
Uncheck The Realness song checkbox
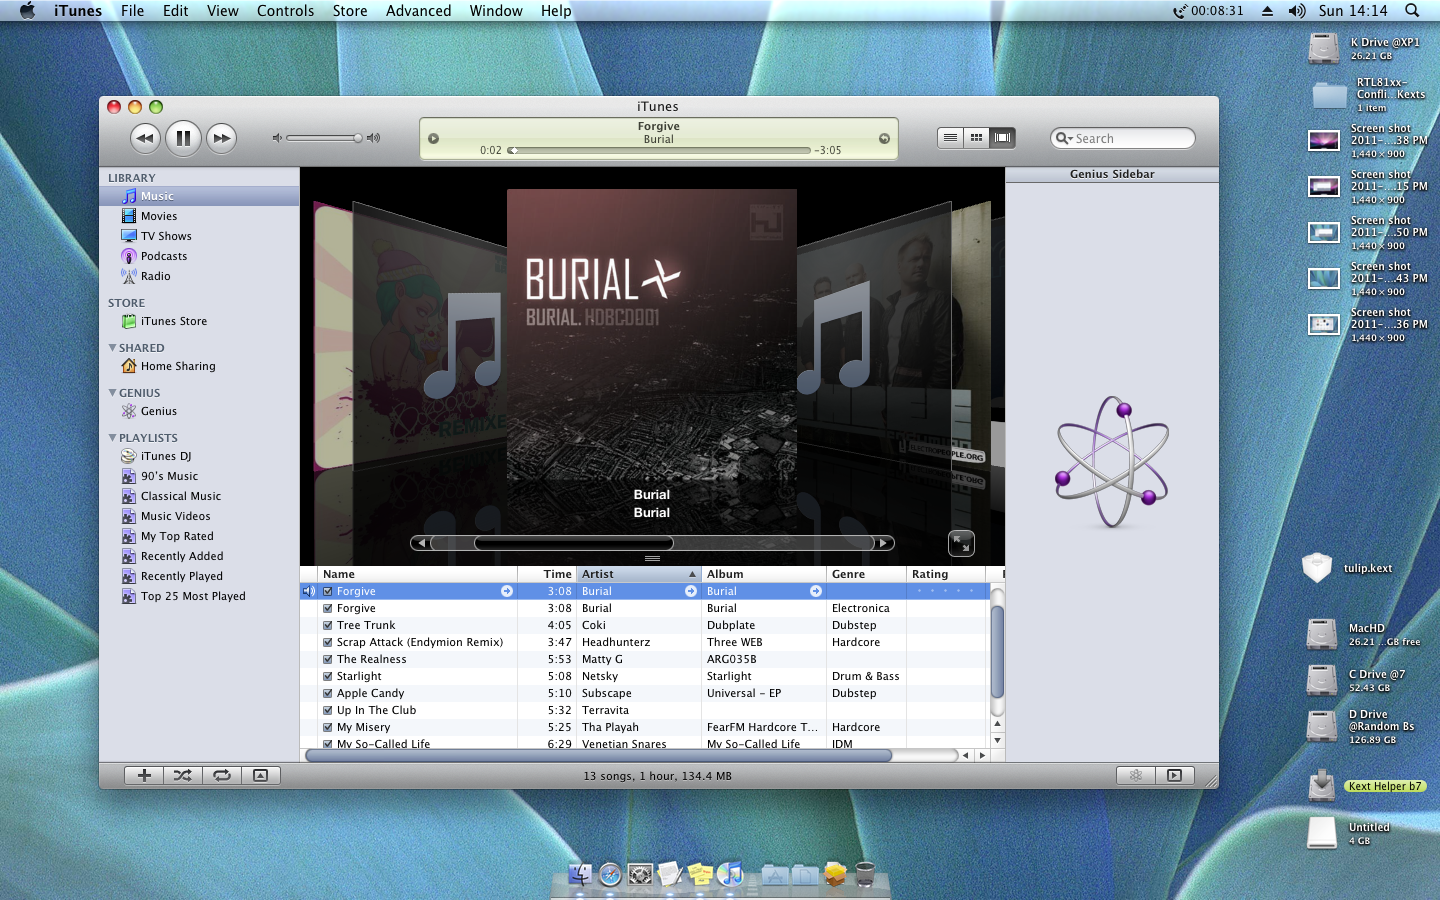click(x=328, y=659)
